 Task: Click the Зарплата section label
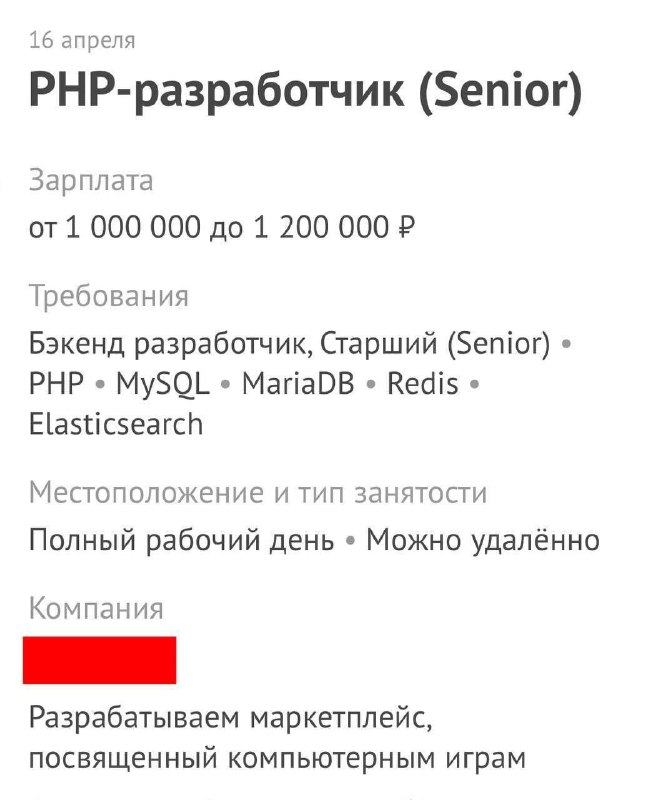click(91, 180)
